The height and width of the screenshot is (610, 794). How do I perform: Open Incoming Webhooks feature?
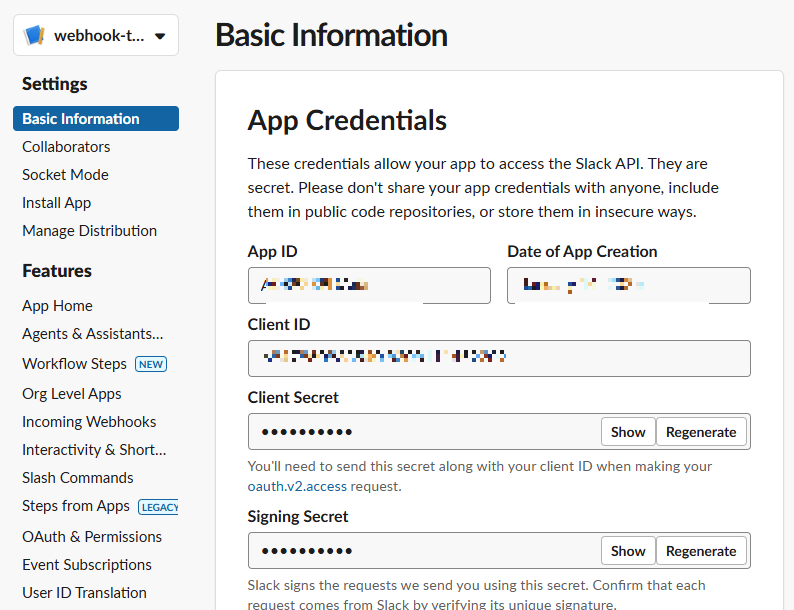(x=89, y=422)
